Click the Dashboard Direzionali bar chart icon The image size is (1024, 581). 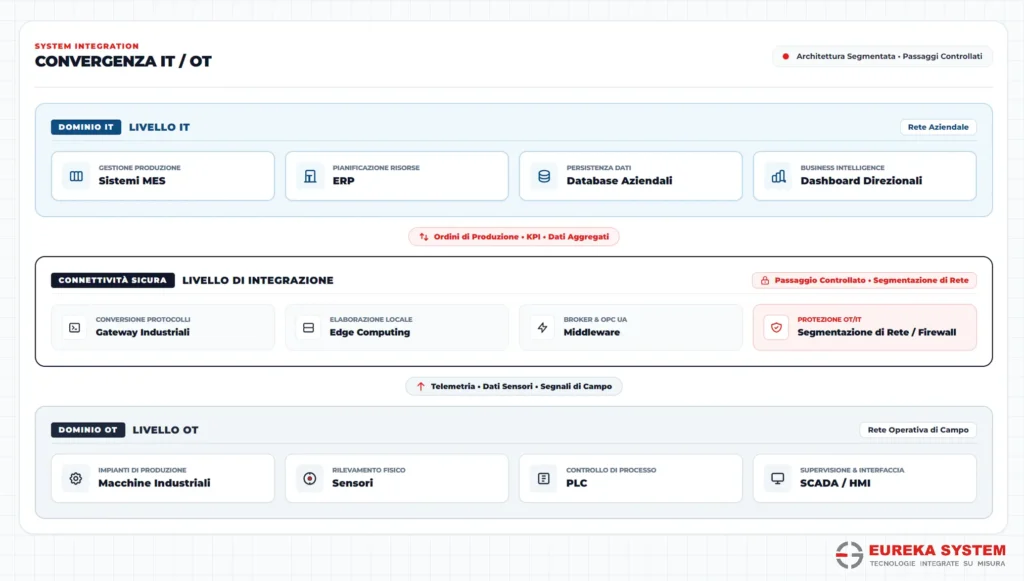tap(778, 176)
